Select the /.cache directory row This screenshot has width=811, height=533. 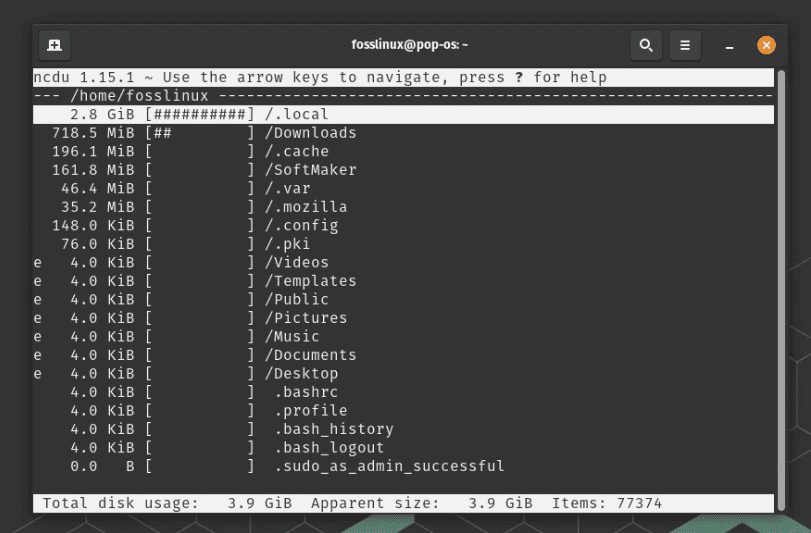coord(403,151)
